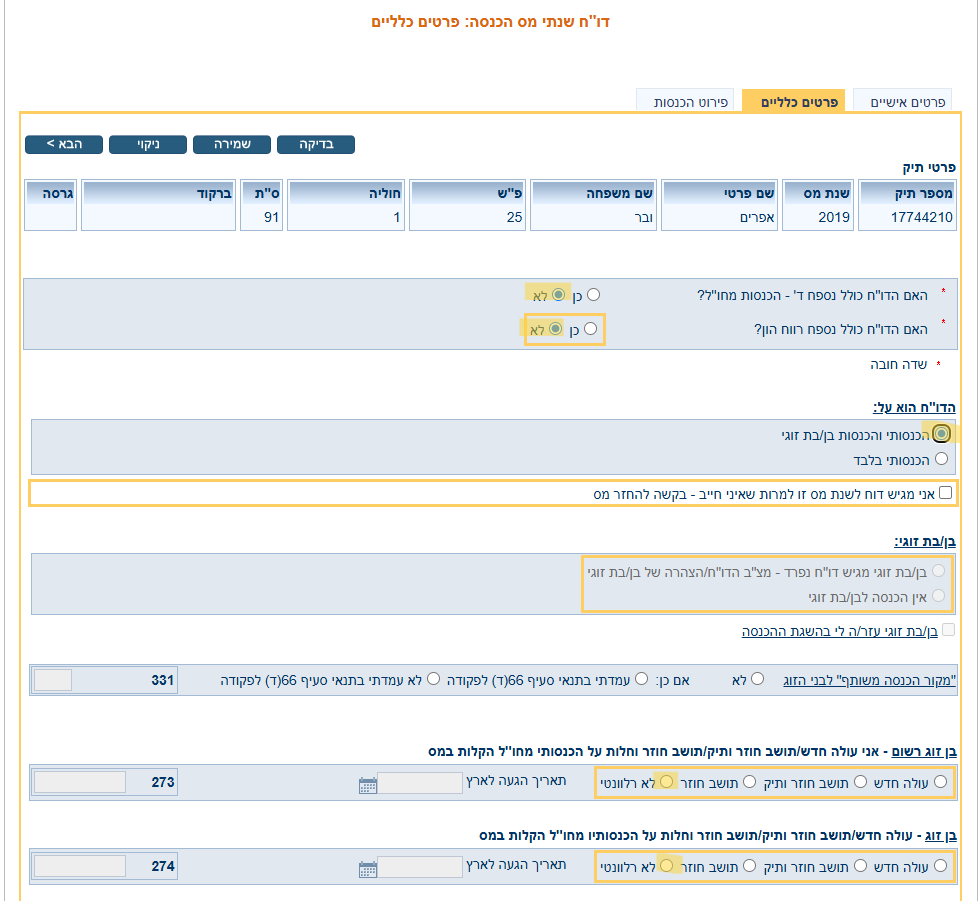This screenshot has width=979, height=901.
Task: Click the בדיקה button
Action: (316, 144)
